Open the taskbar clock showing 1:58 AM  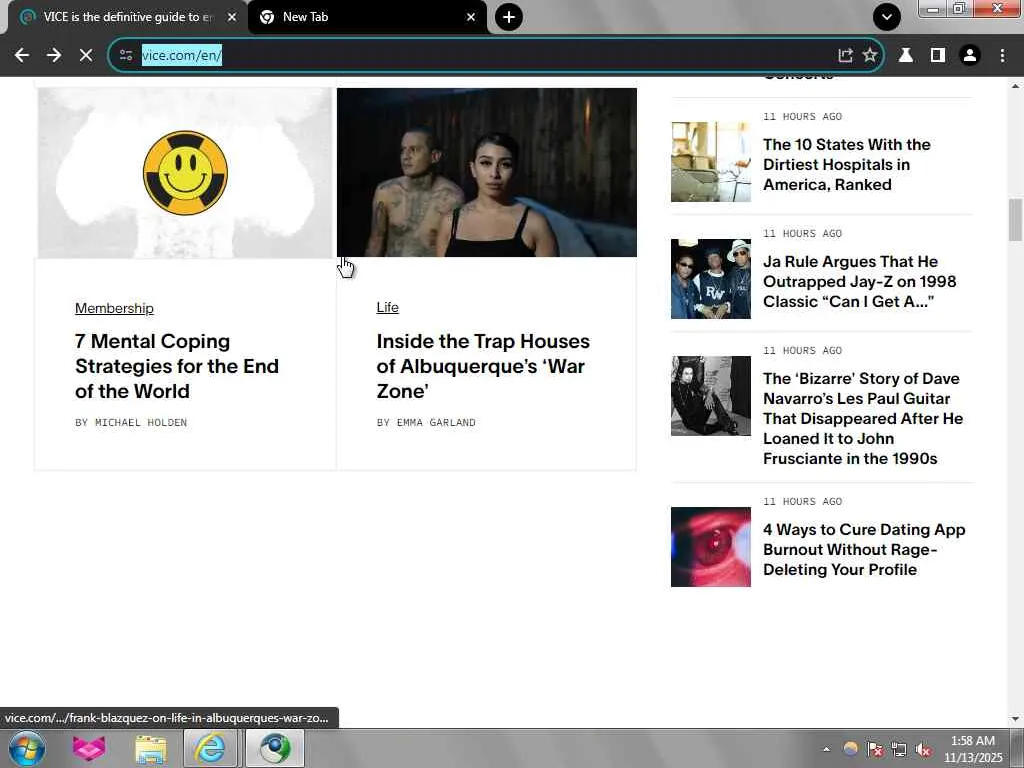pyautogui.click(x=972, y=749)
